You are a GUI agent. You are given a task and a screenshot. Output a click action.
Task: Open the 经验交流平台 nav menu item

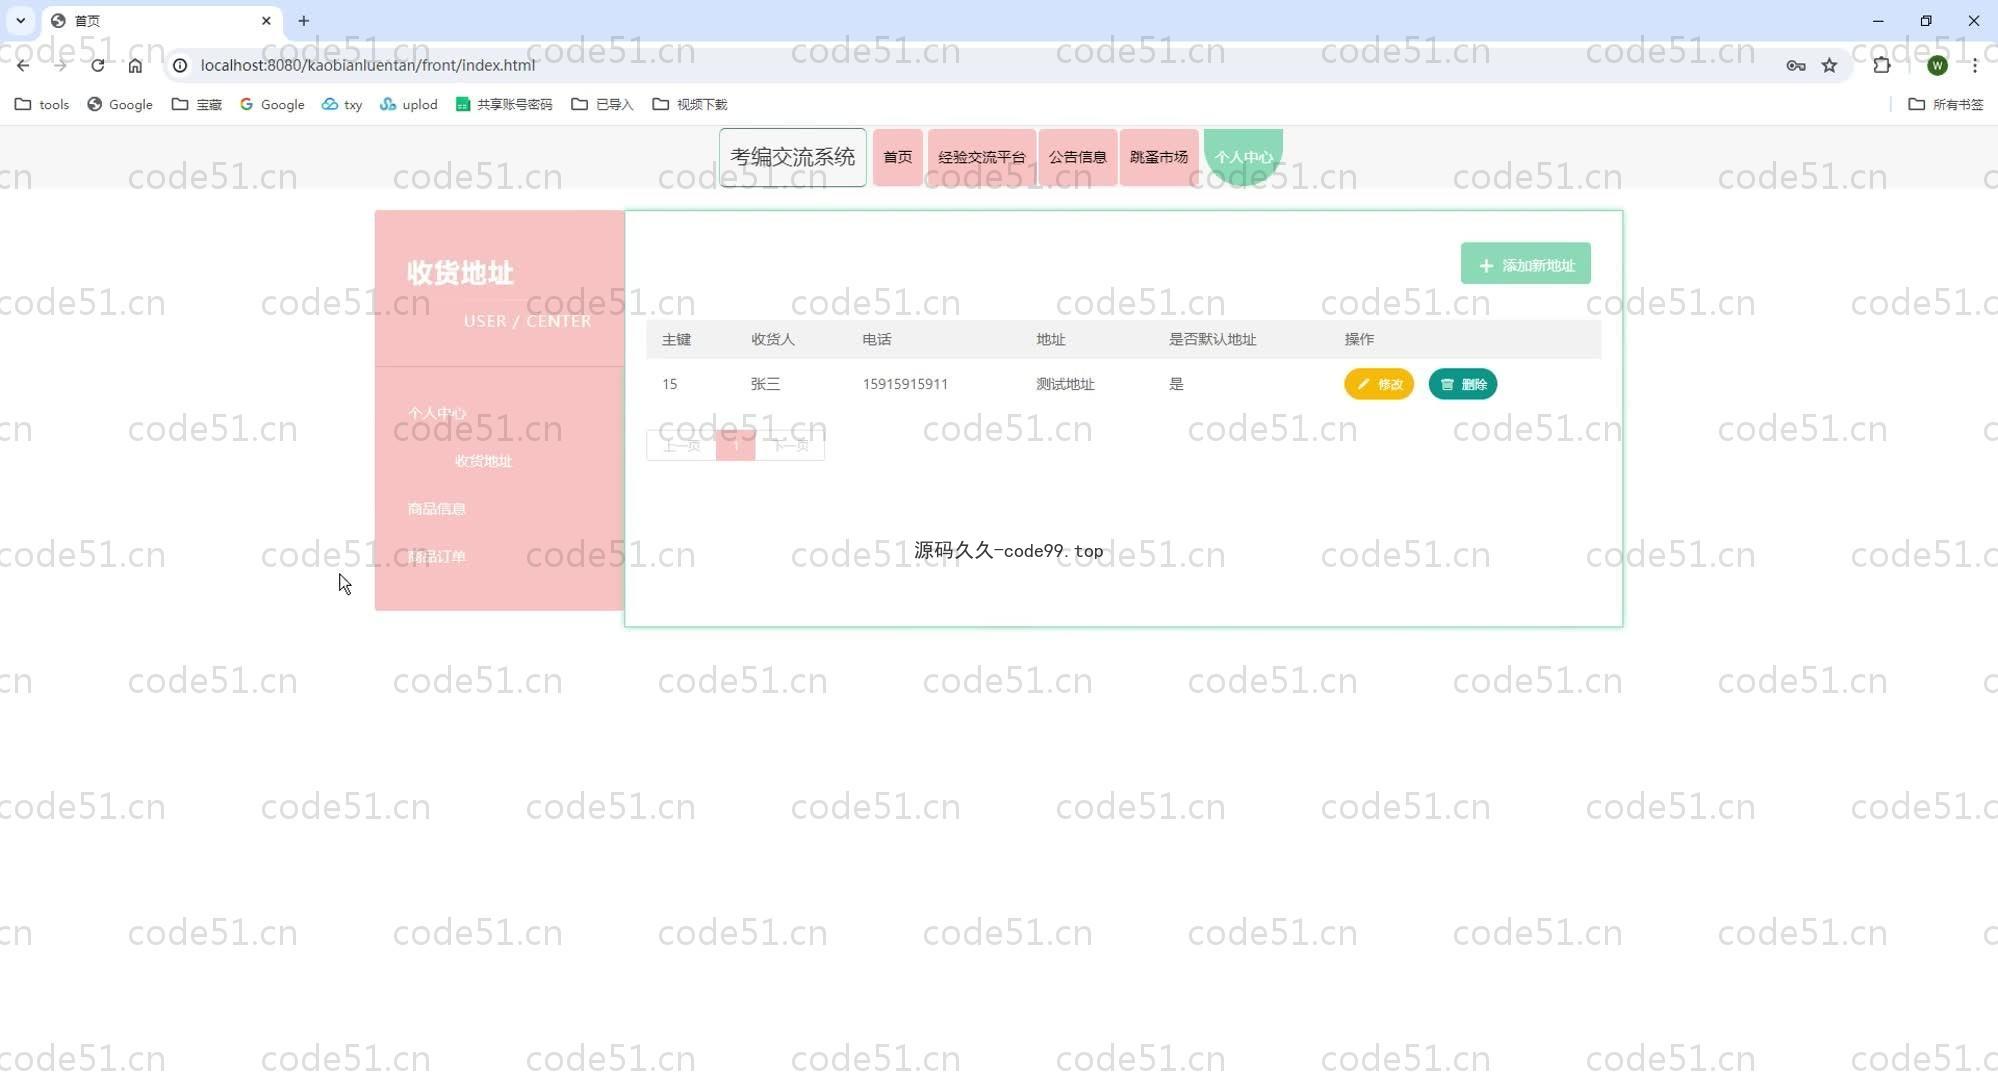(x=982, y=157)
